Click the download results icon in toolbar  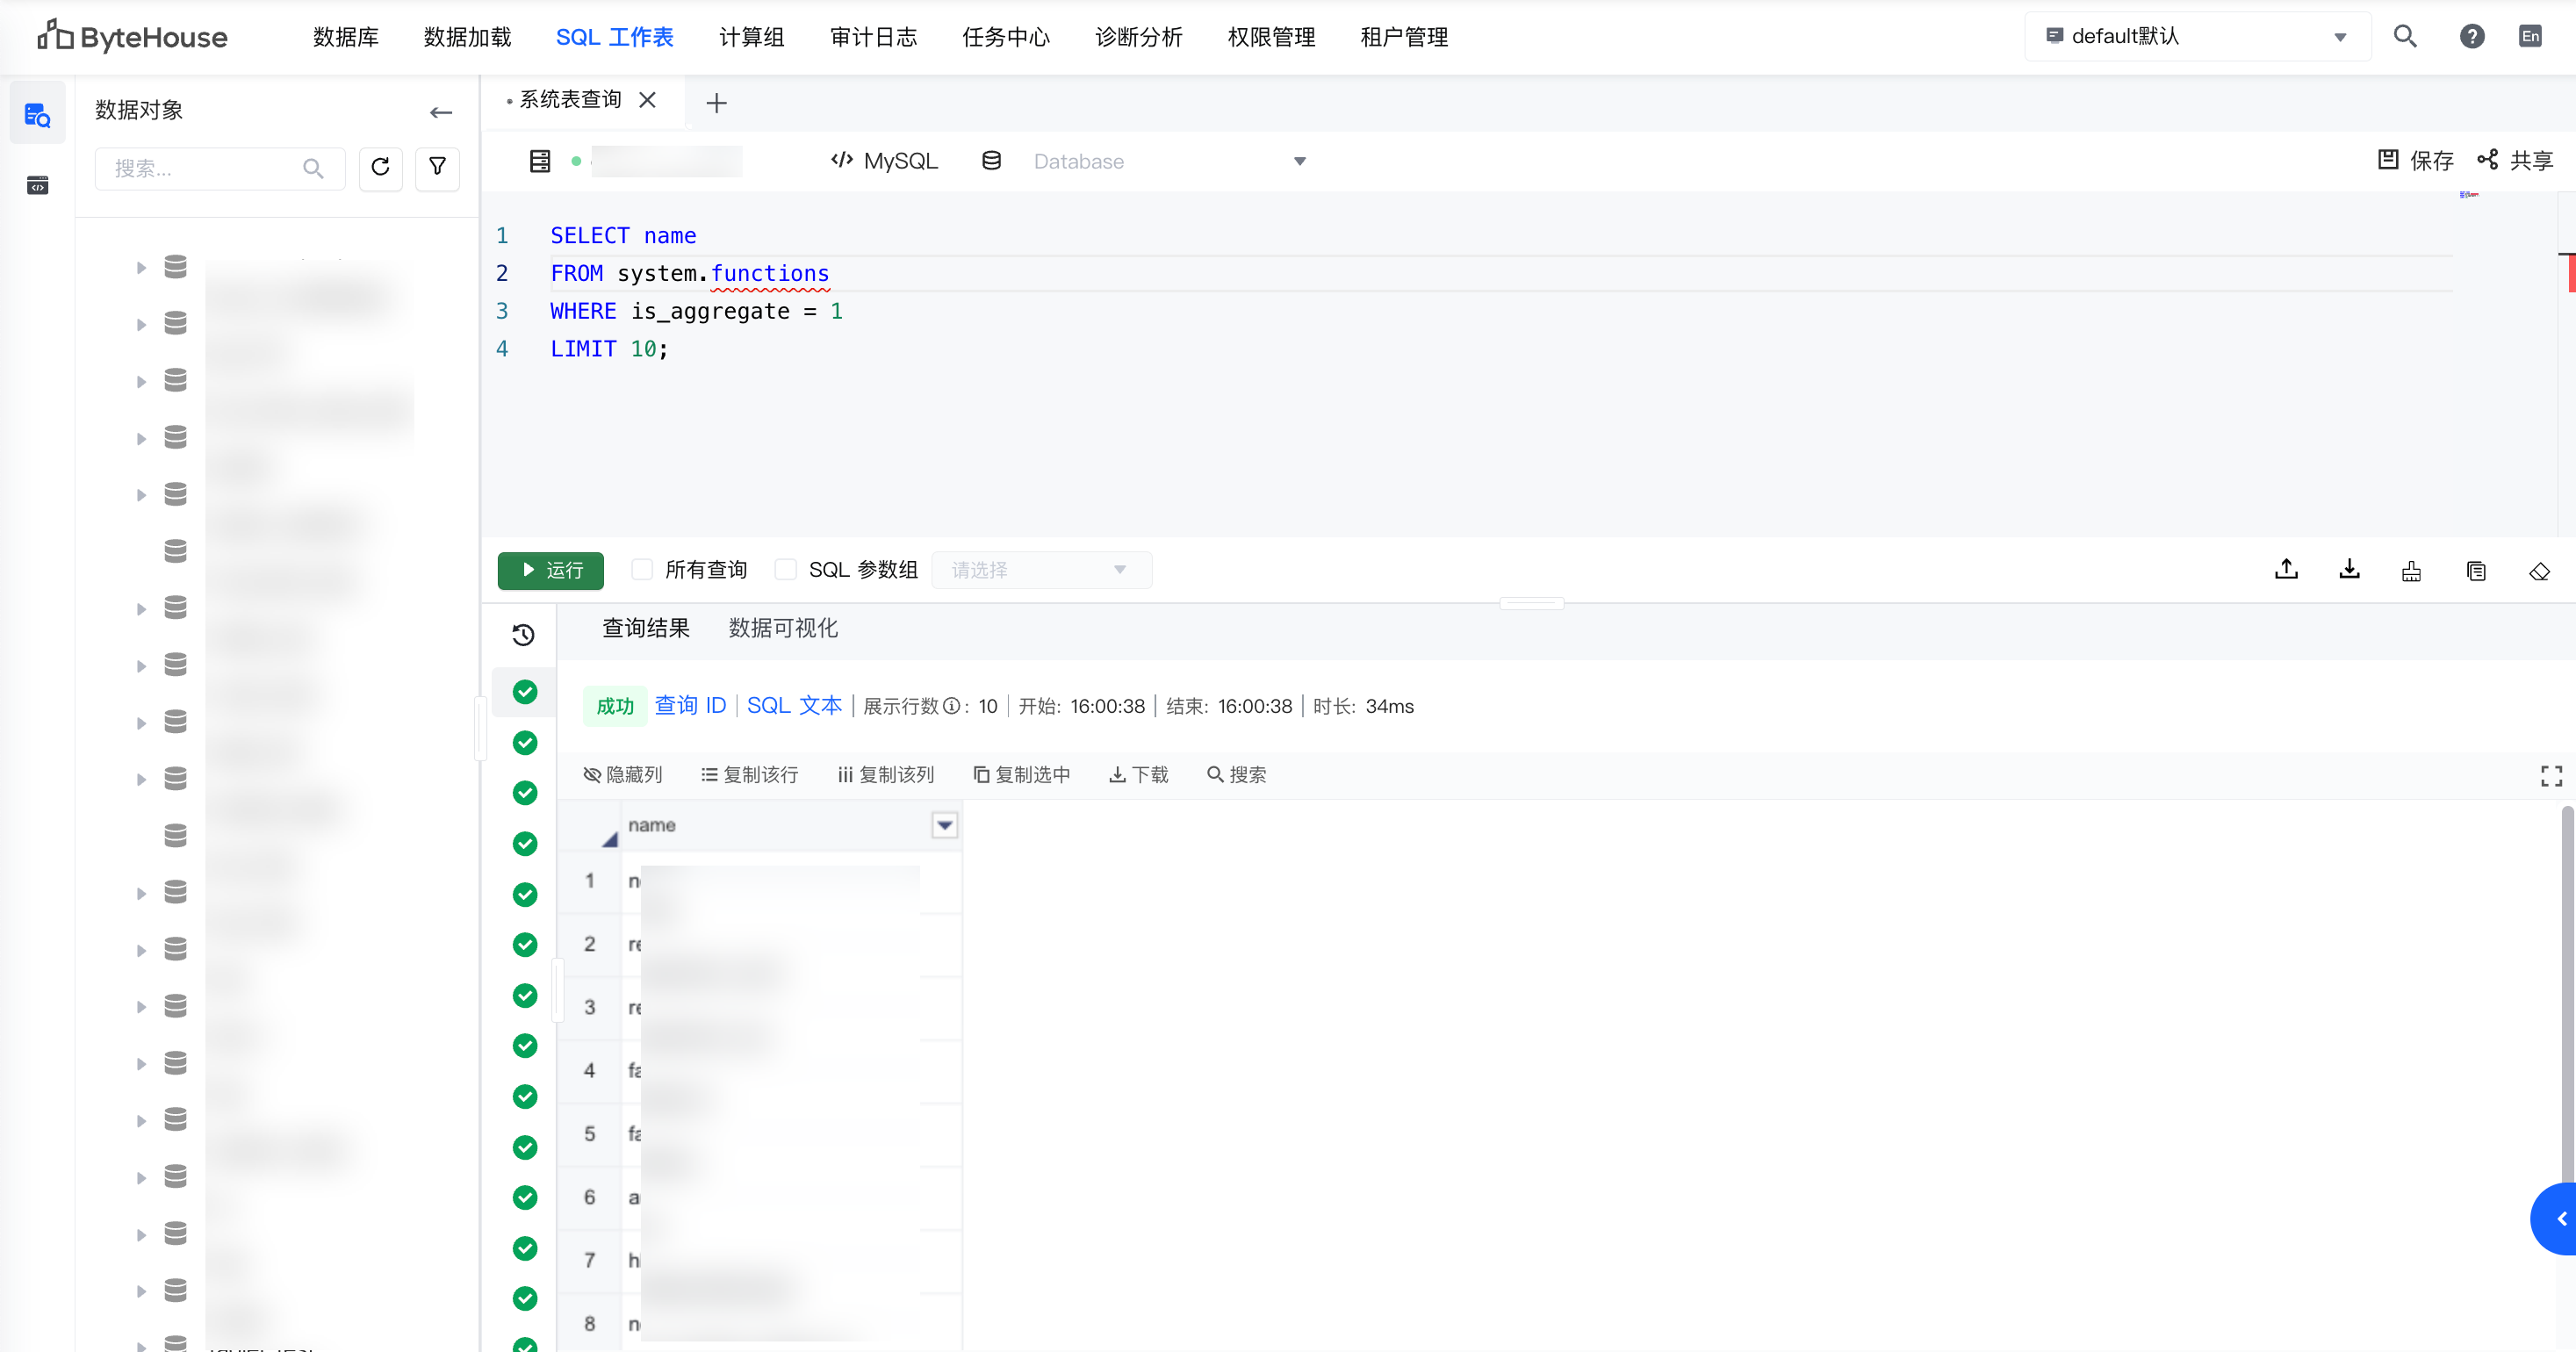tap(2349, 570)
